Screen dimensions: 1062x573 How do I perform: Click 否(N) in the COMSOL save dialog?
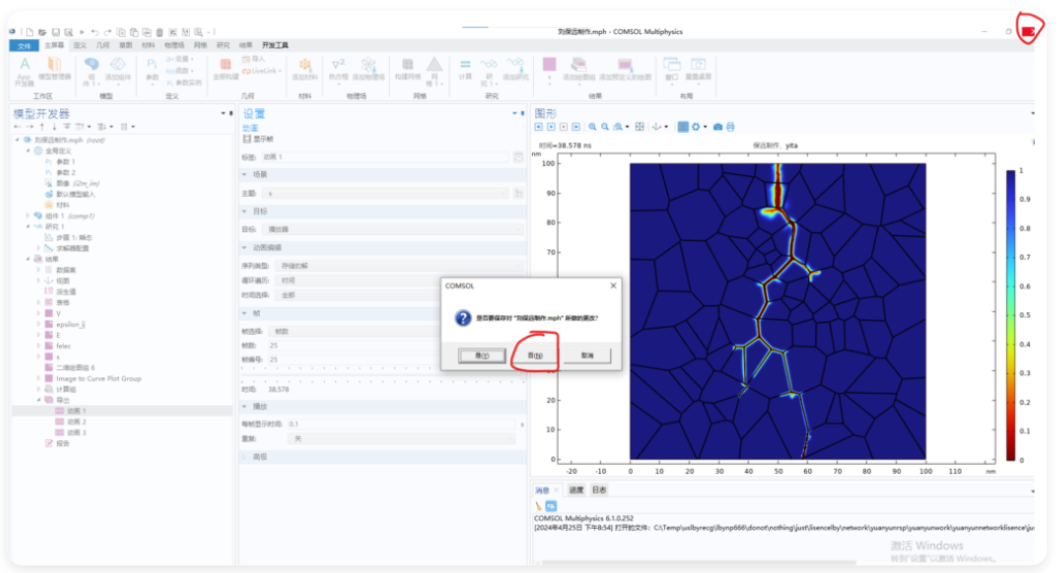[535, 356]
